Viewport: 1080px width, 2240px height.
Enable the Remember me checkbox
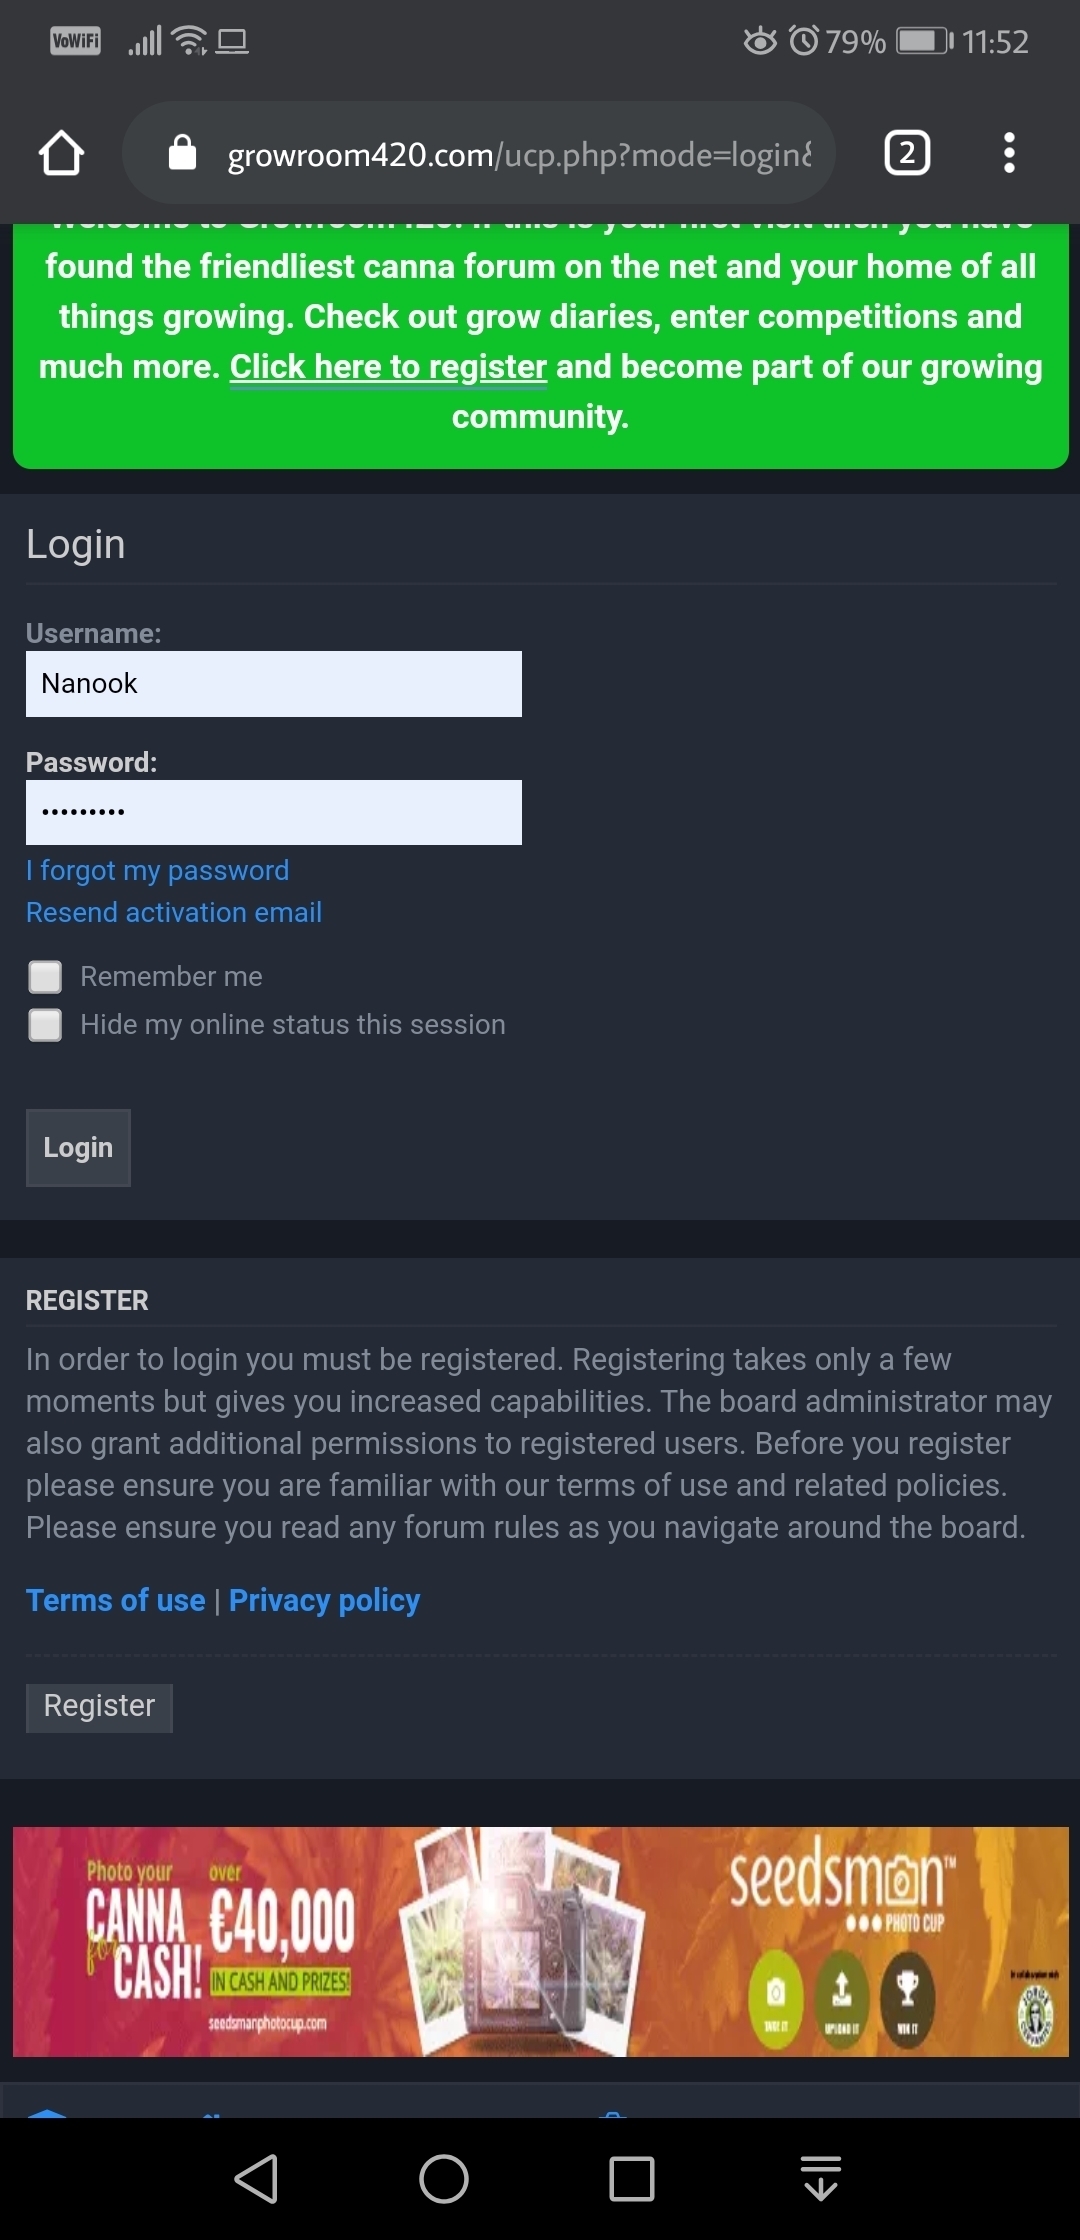[45, 977]
